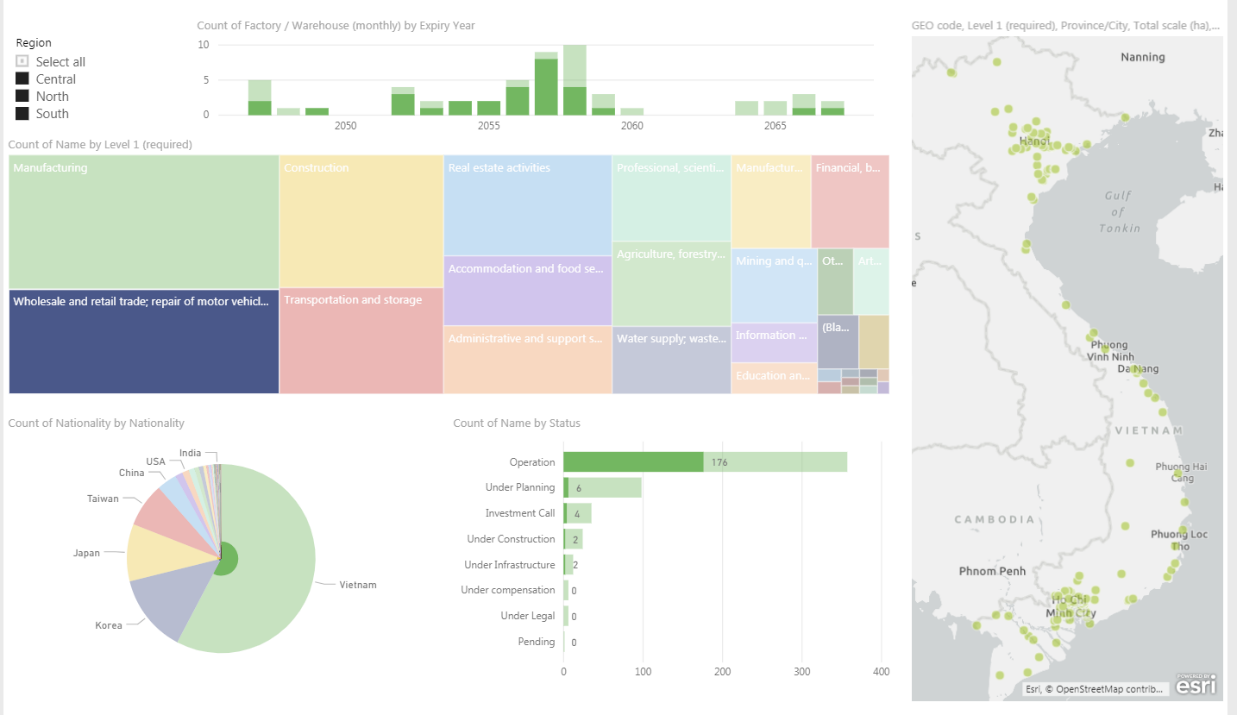Select the Manufacturing treemap tile

pos(143,222)
